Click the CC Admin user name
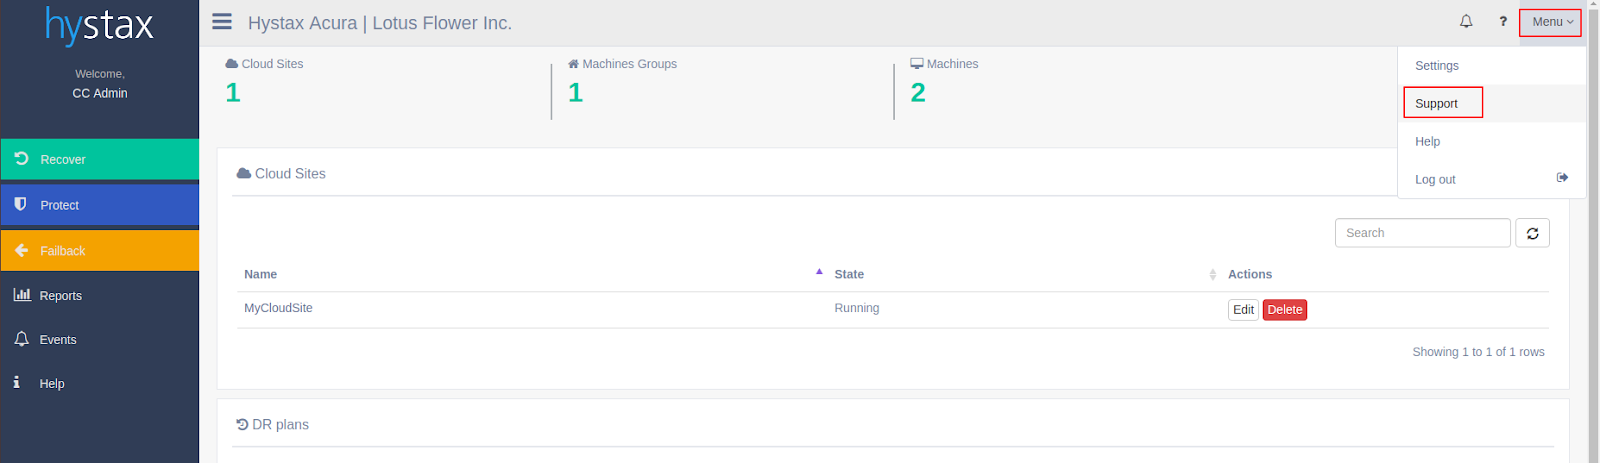Viewport: 1600px width, 463px height. pos(100,93)
